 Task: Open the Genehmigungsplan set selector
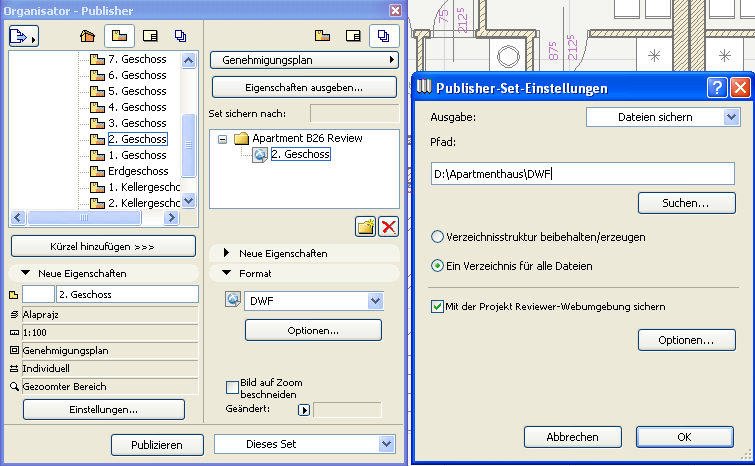(304, 60)
